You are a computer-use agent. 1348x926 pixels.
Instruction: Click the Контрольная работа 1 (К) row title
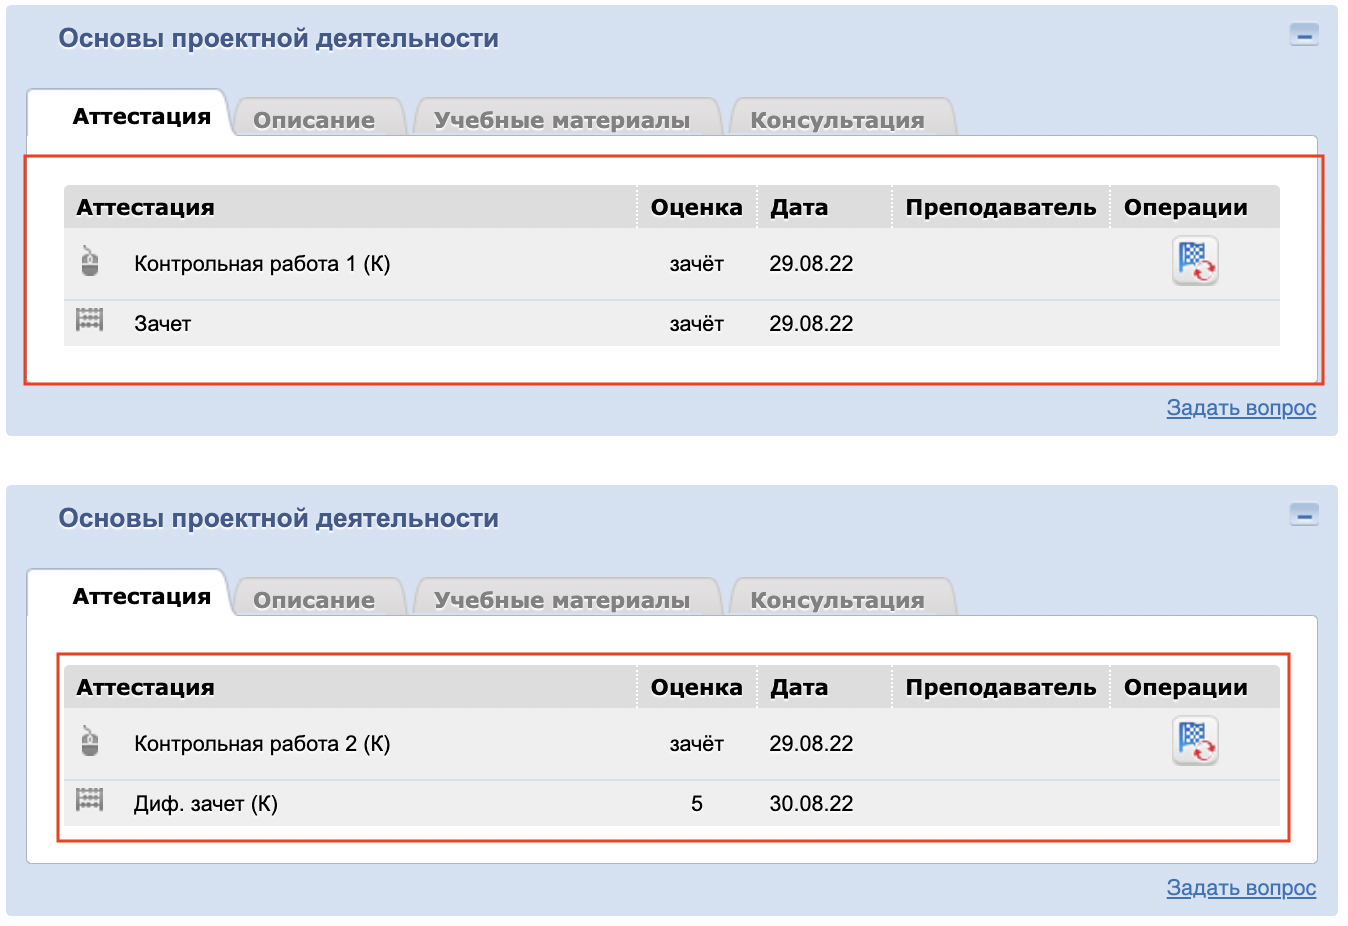262,264
